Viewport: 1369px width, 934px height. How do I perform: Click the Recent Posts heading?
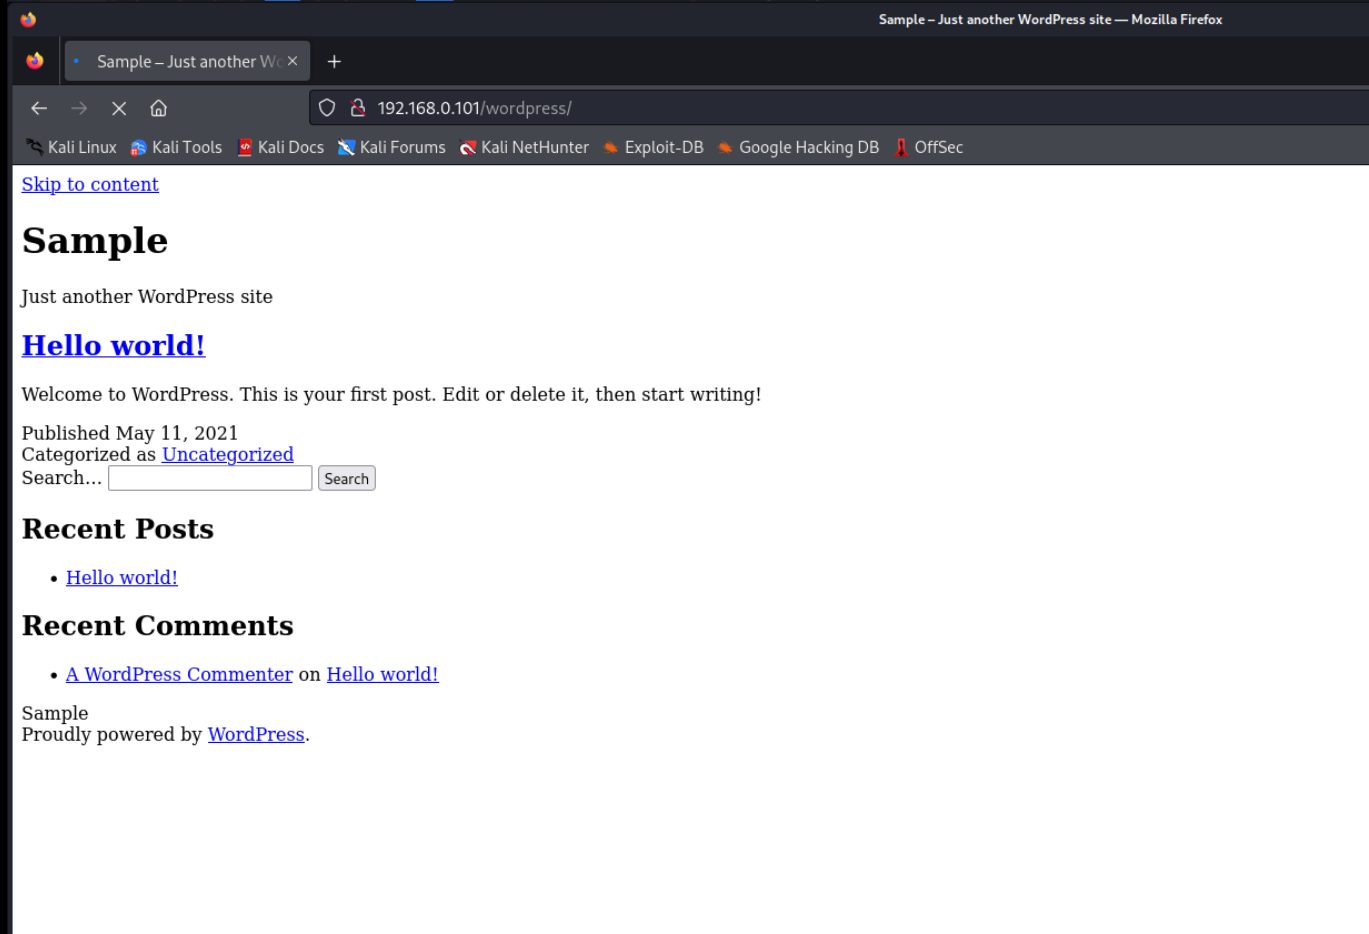(118, 529)
